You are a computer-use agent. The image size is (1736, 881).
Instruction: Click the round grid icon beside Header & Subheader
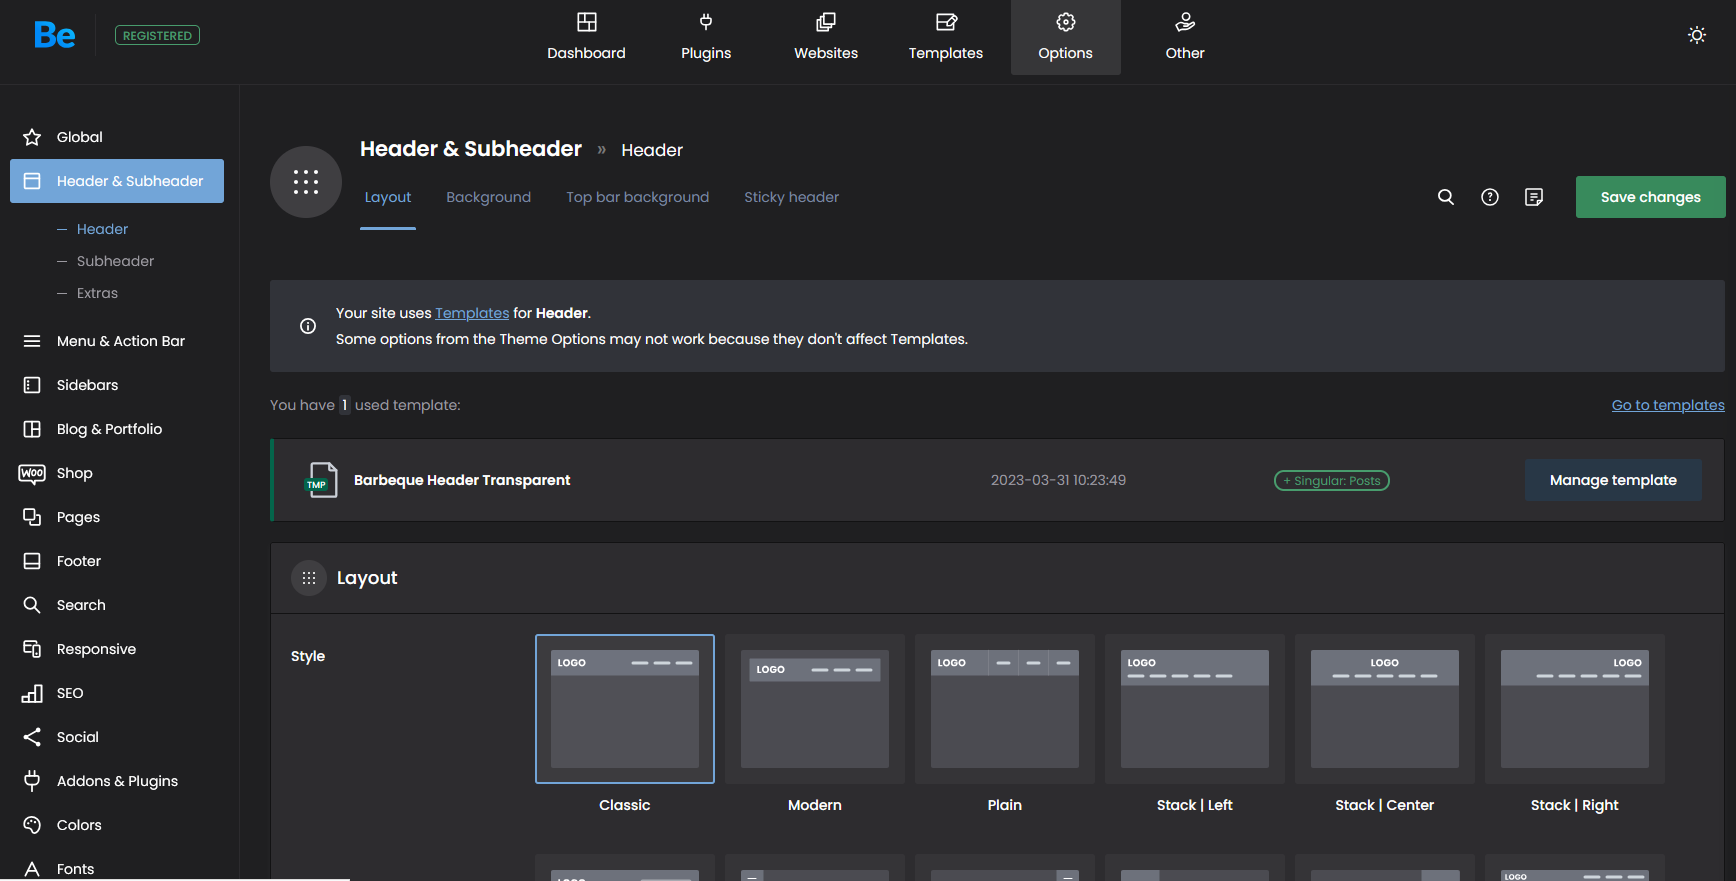coord(306,182)
